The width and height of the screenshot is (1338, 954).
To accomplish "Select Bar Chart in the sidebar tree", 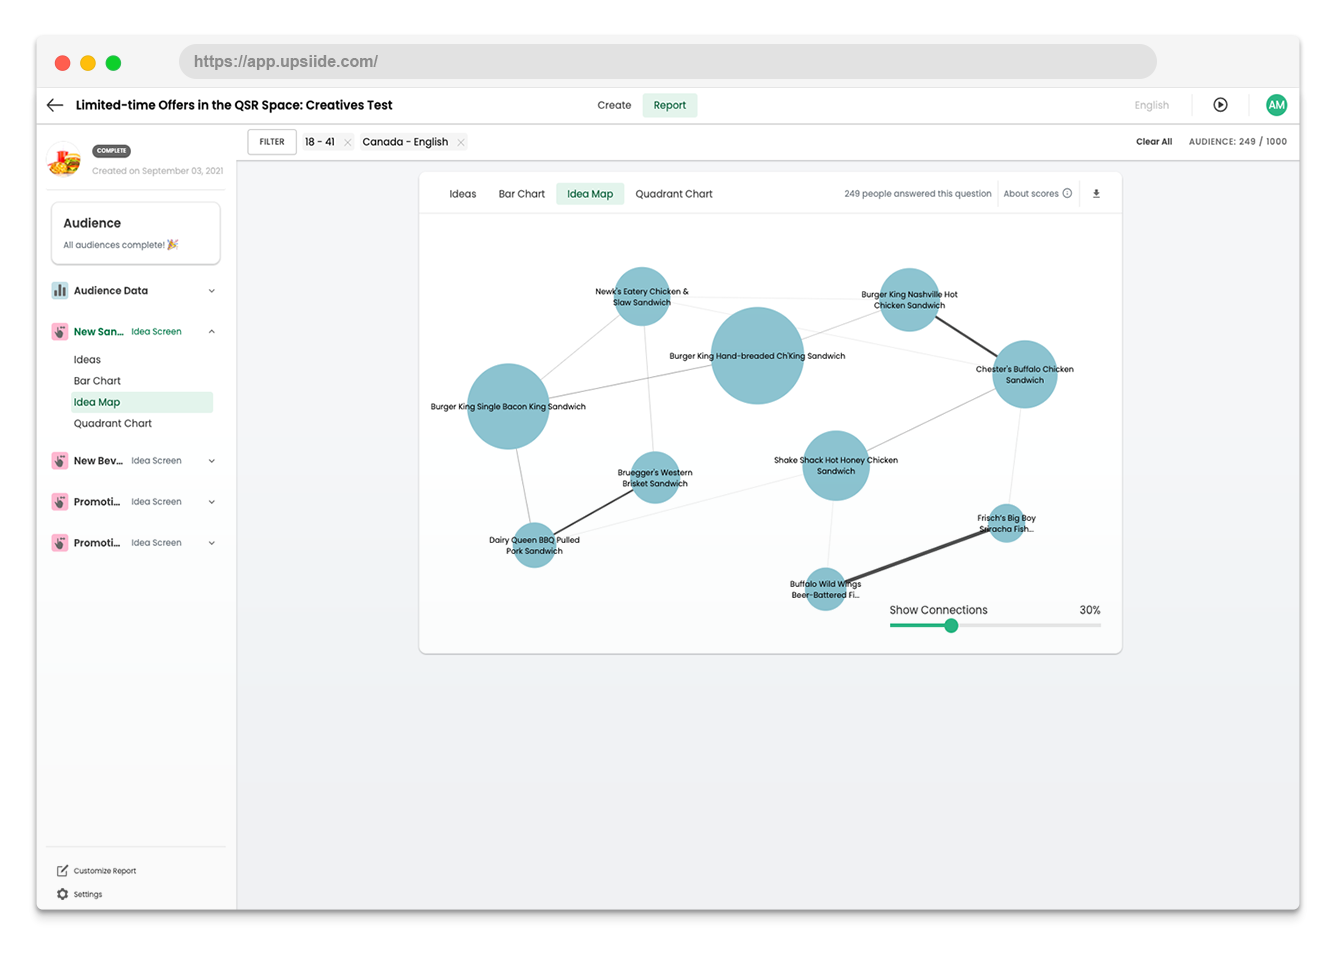I will (x=97, y=381).
